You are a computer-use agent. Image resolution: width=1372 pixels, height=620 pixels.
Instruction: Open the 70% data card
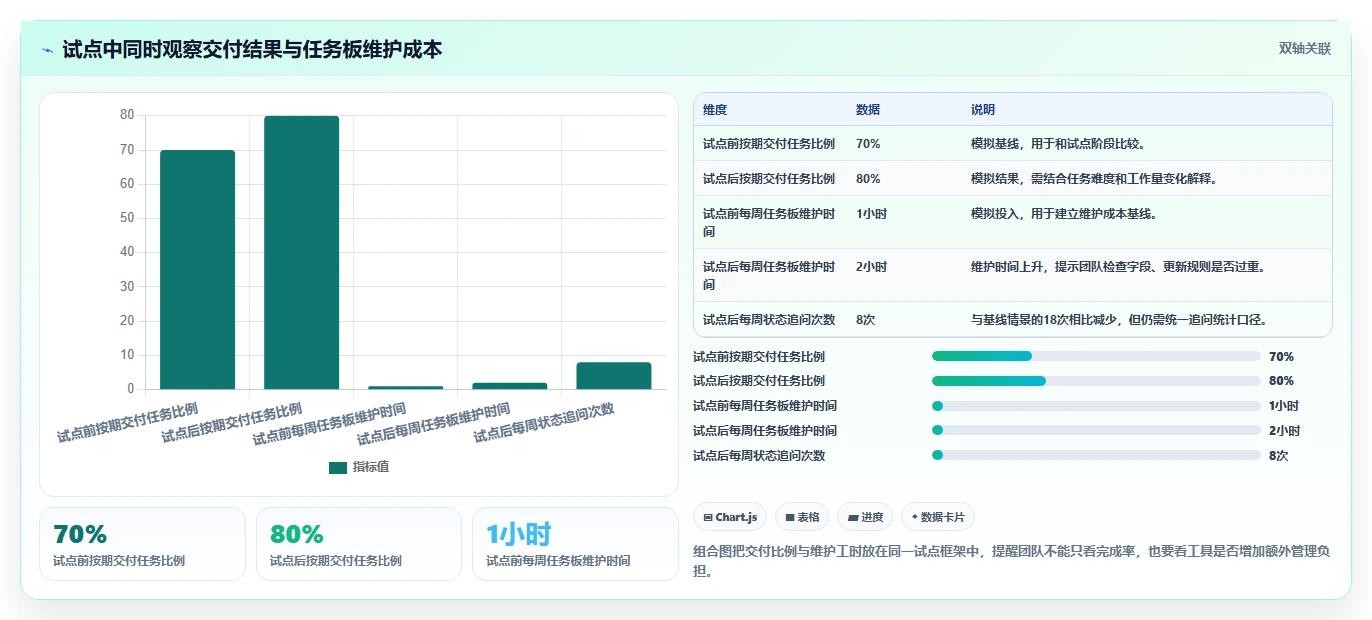[142, 544]
